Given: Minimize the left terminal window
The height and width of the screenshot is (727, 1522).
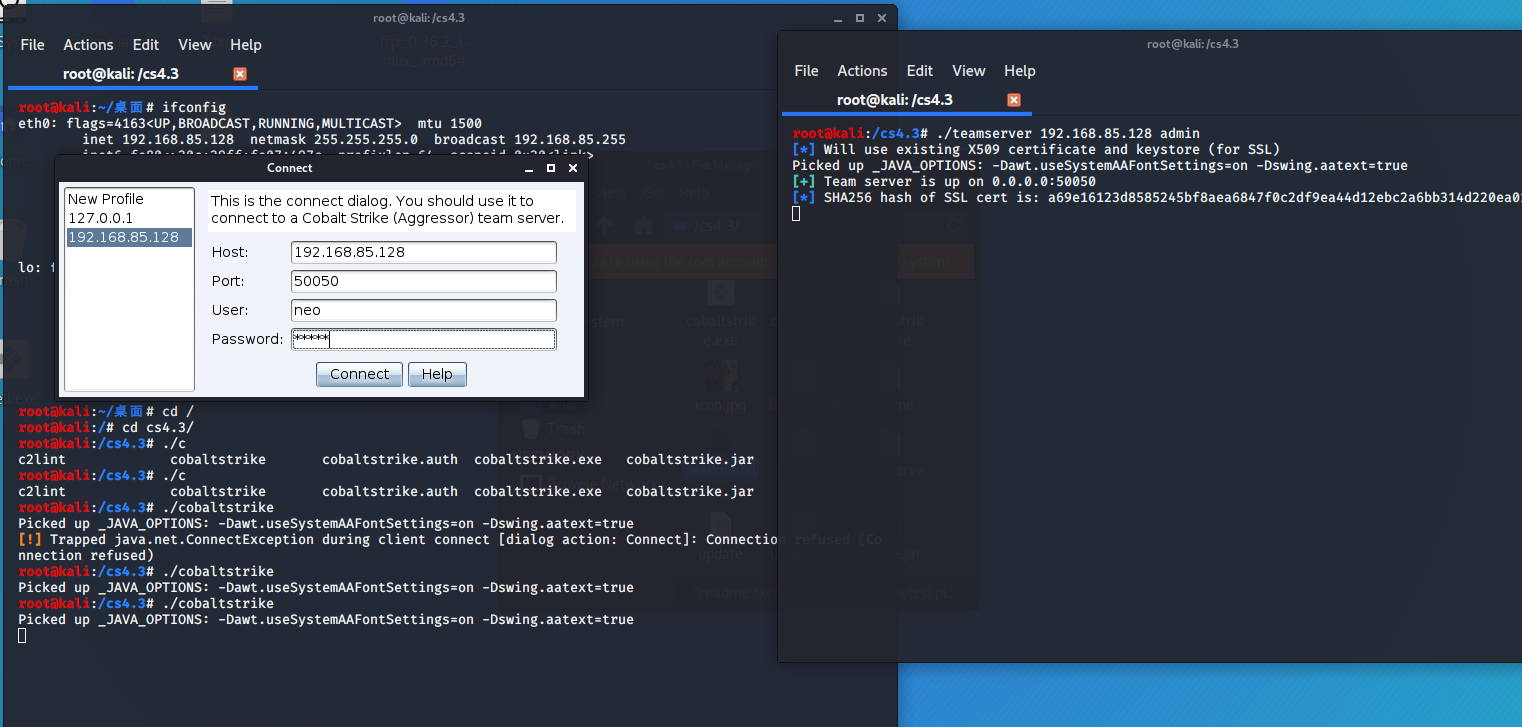Looking at the screenshot, I should [837, 18].
